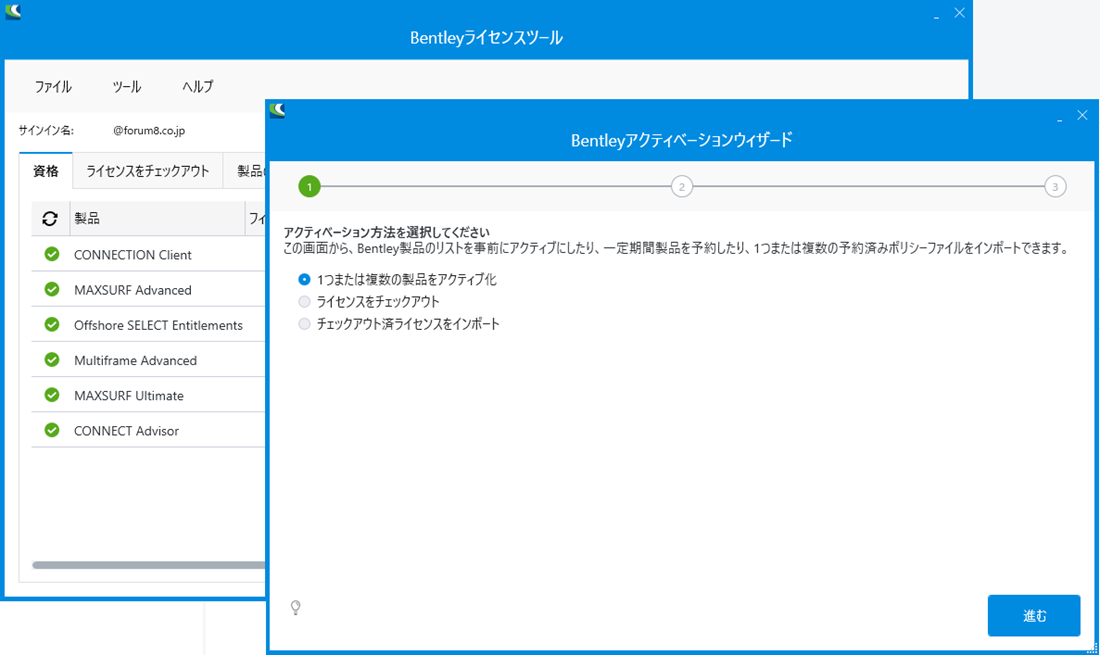Select the CONNECT Advisor row text
The width and height of the screenshot is (1100, 655).
tap(126, 431)
